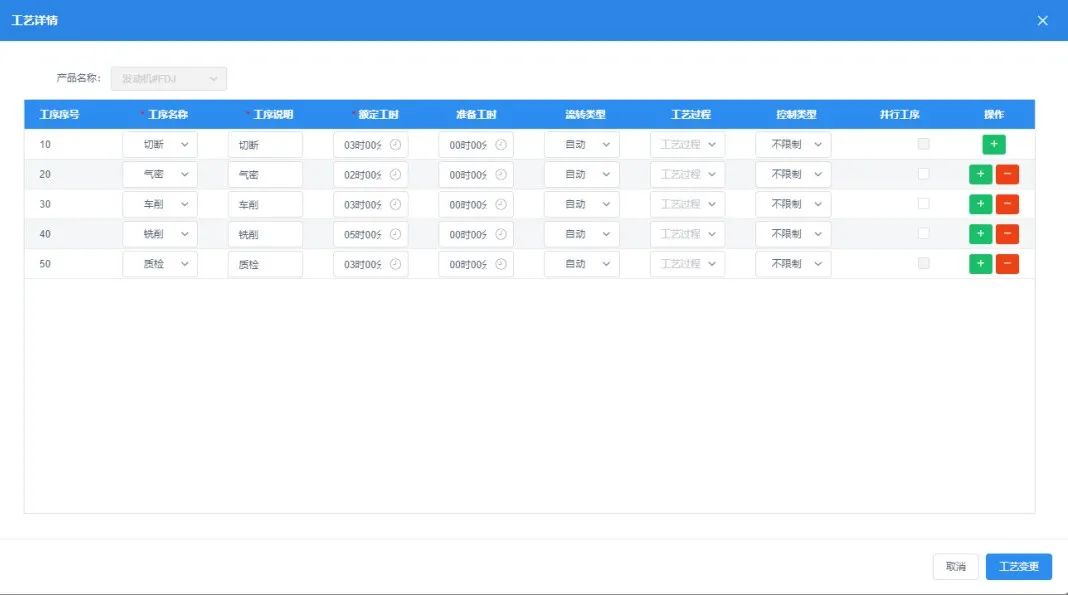Image resolution: width=1068 pixels, height=595 pixels.
Task: Edit 工序说明 field containing 车削
Action: click(265, 204)
